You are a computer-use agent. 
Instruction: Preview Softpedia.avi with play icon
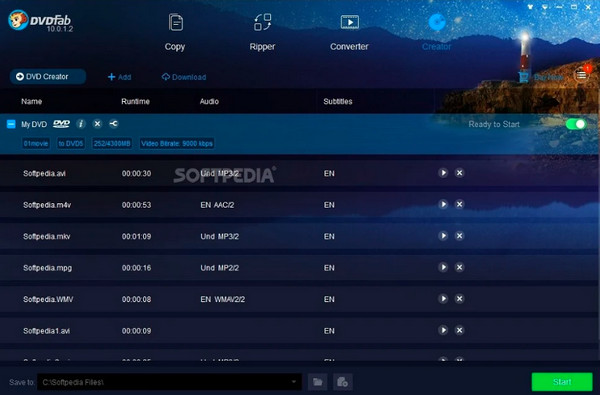pyautogui.click(x=443, y=173)
